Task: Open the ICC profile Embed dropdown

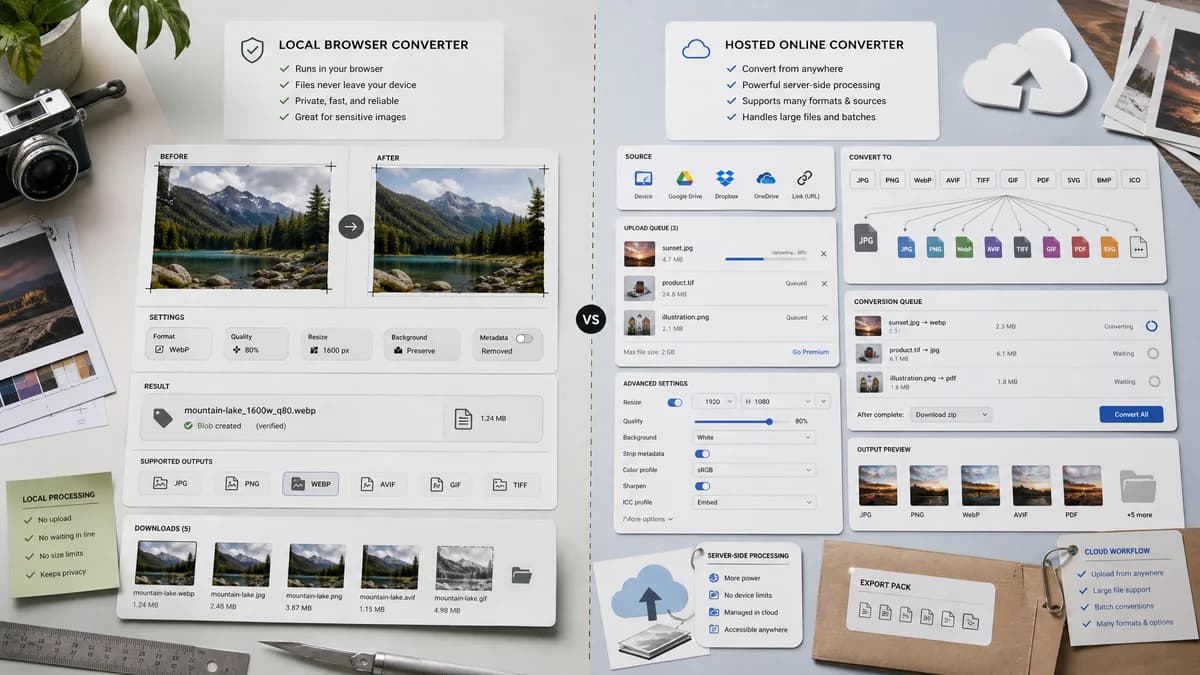Action: point(755,502)
